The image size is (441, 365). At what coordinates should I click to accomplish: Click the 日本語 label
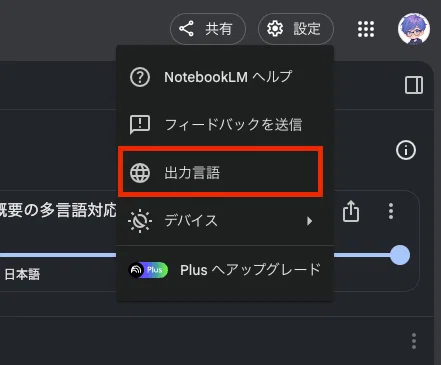tap(22, 275)
